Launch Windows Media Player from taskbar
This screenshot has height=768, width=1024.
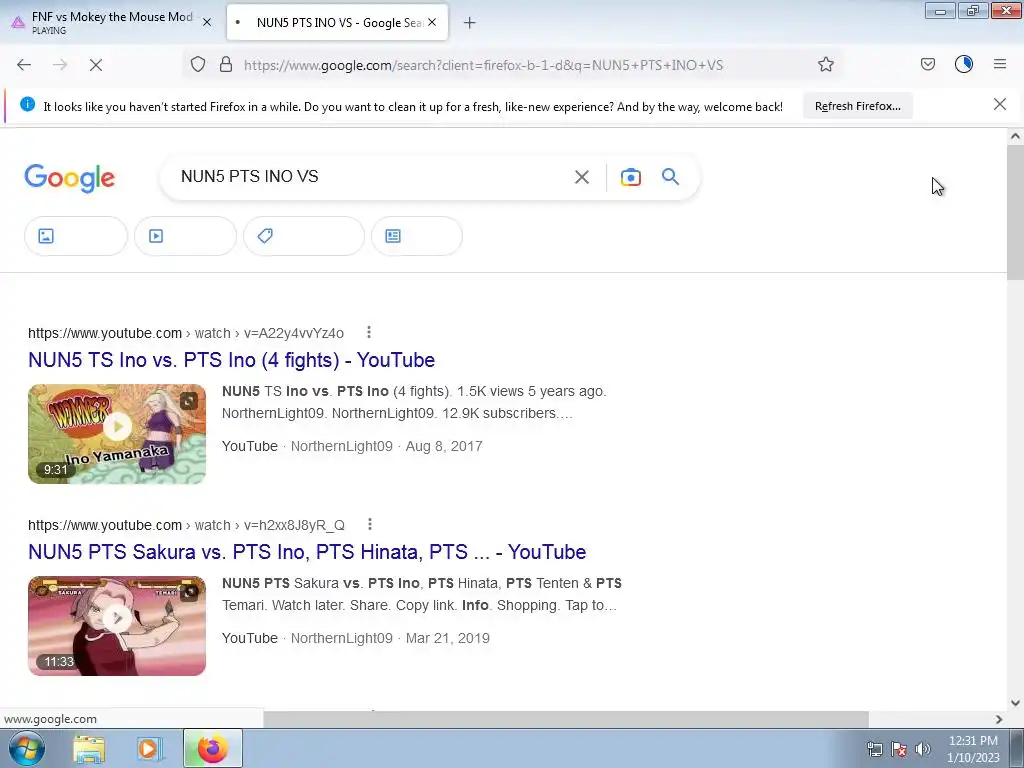pos(149,749)
